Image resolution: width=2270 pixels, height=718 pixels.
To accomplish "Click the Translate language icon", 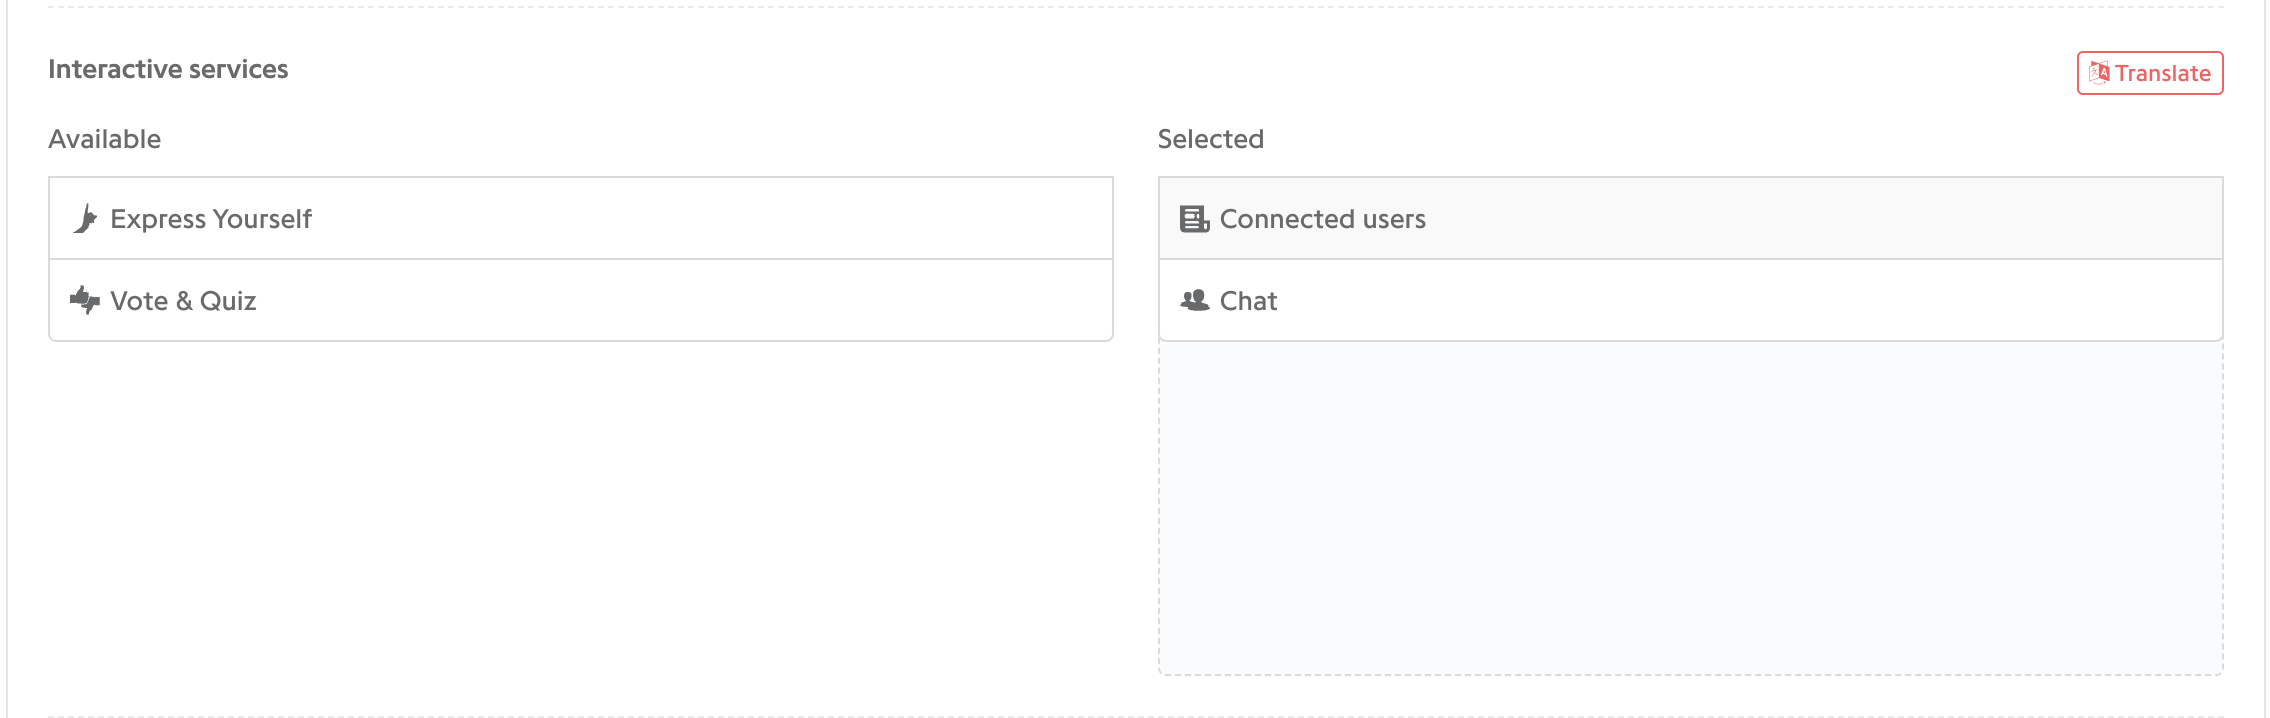I will (x=2099, y=73).
